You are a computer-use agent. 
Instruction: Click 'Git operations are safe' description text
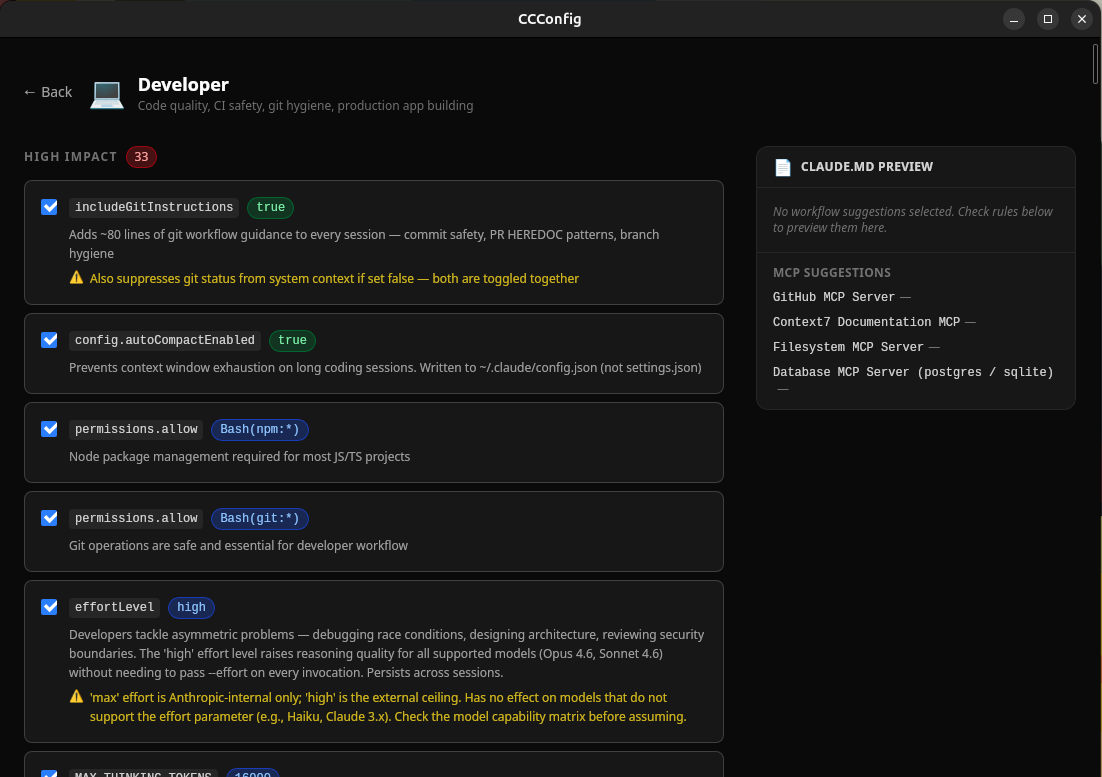[x=238, y=546]
